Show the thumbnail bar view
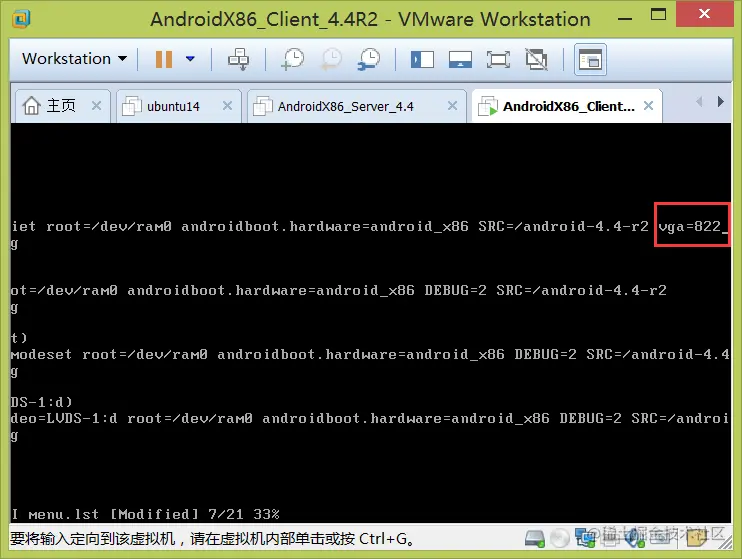742x559 pixels. point(460,60)
